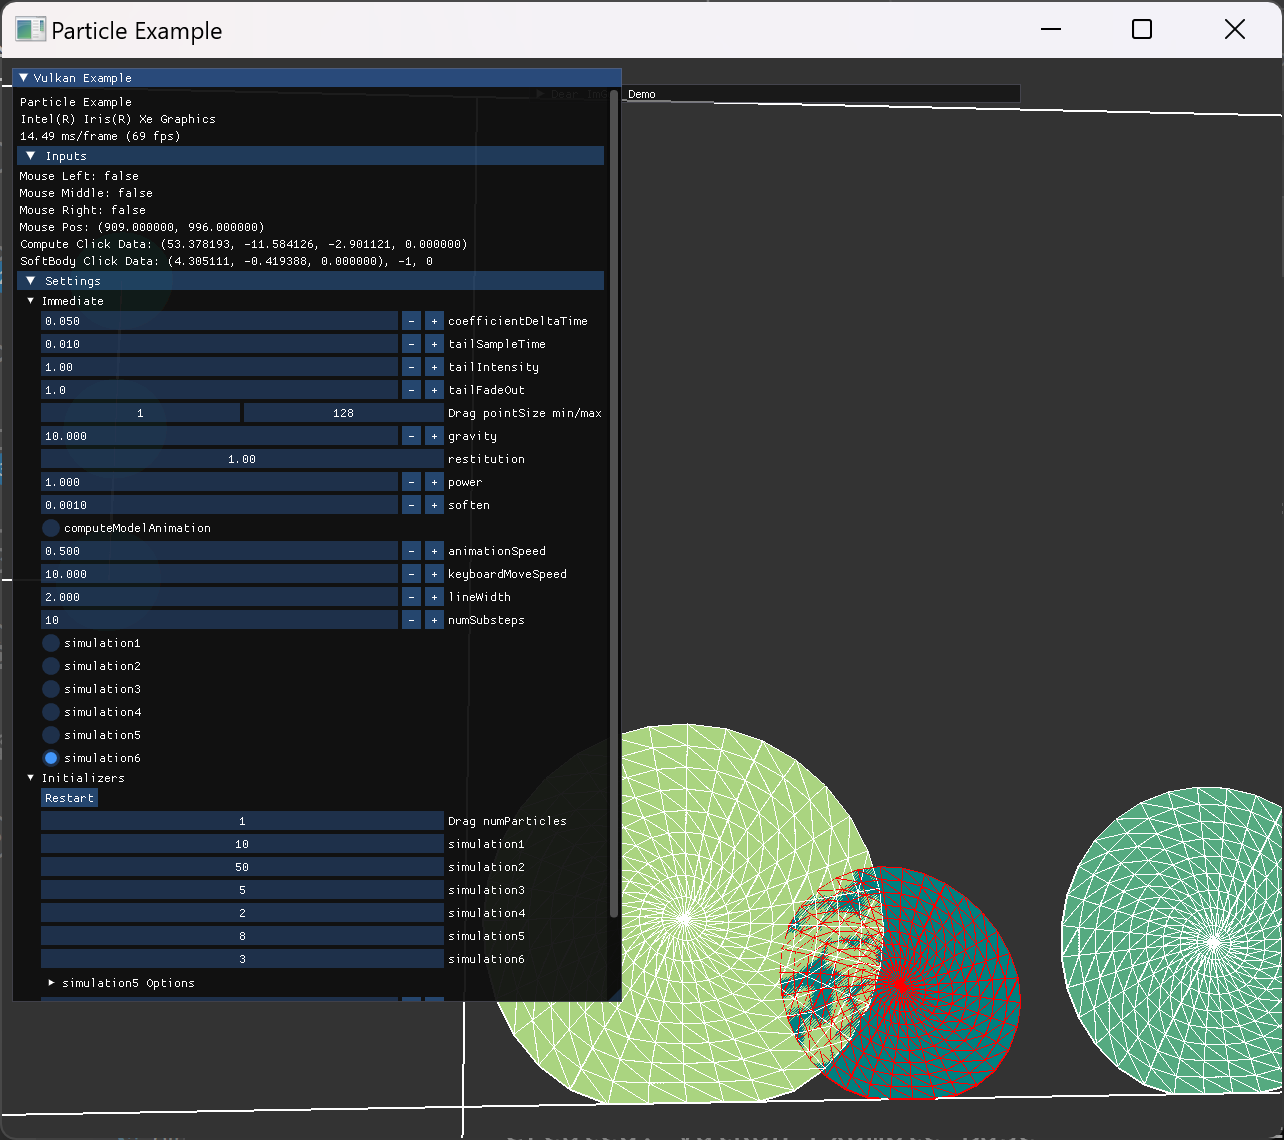Select simulation5 radio button
Image resolution: width=1284 pixels, height=1140 pixels.
pyautogui.click(x=51, y=735)
